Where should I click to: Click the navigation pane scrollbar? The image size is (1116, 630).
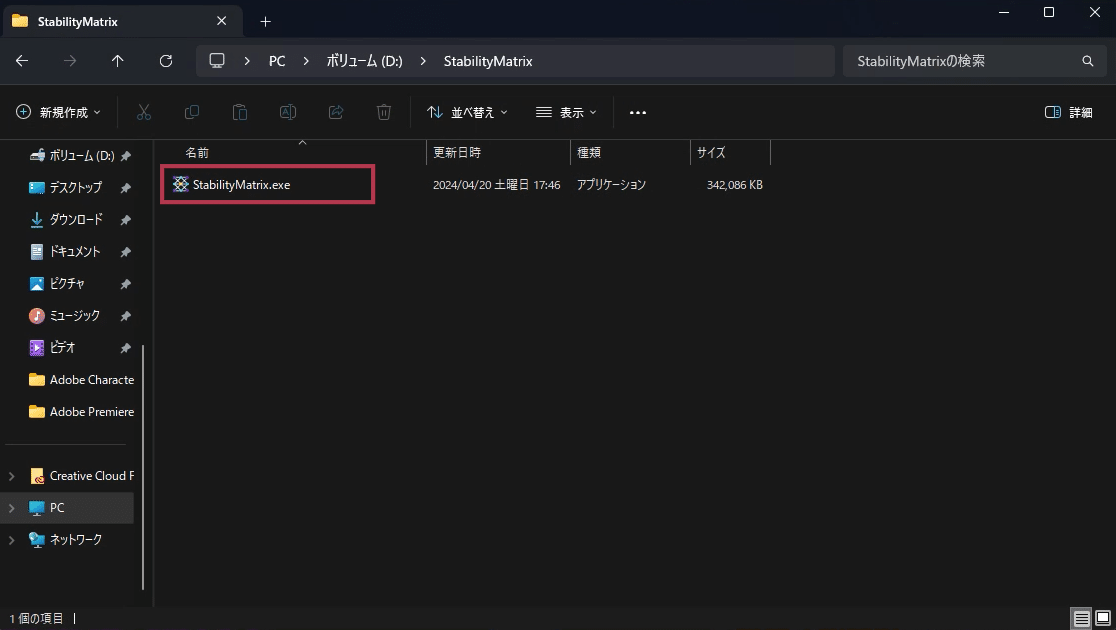(x=143, y=466)
